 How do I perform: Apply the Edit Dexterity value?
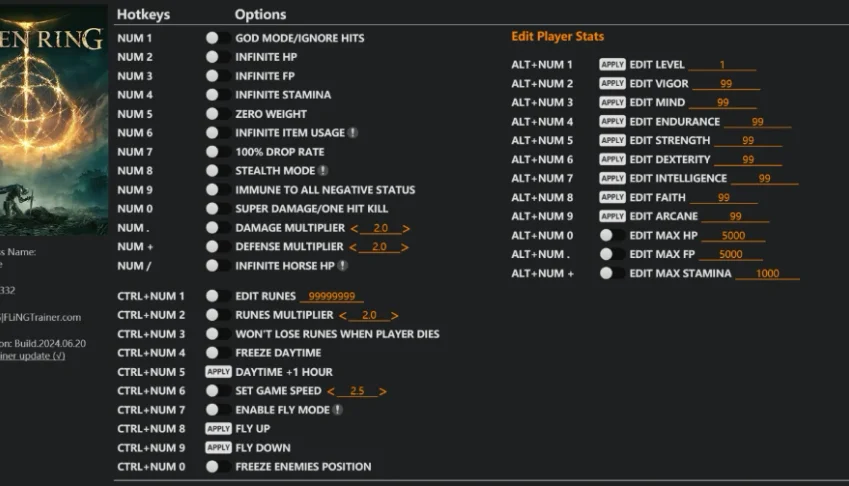tap(612, 159)
